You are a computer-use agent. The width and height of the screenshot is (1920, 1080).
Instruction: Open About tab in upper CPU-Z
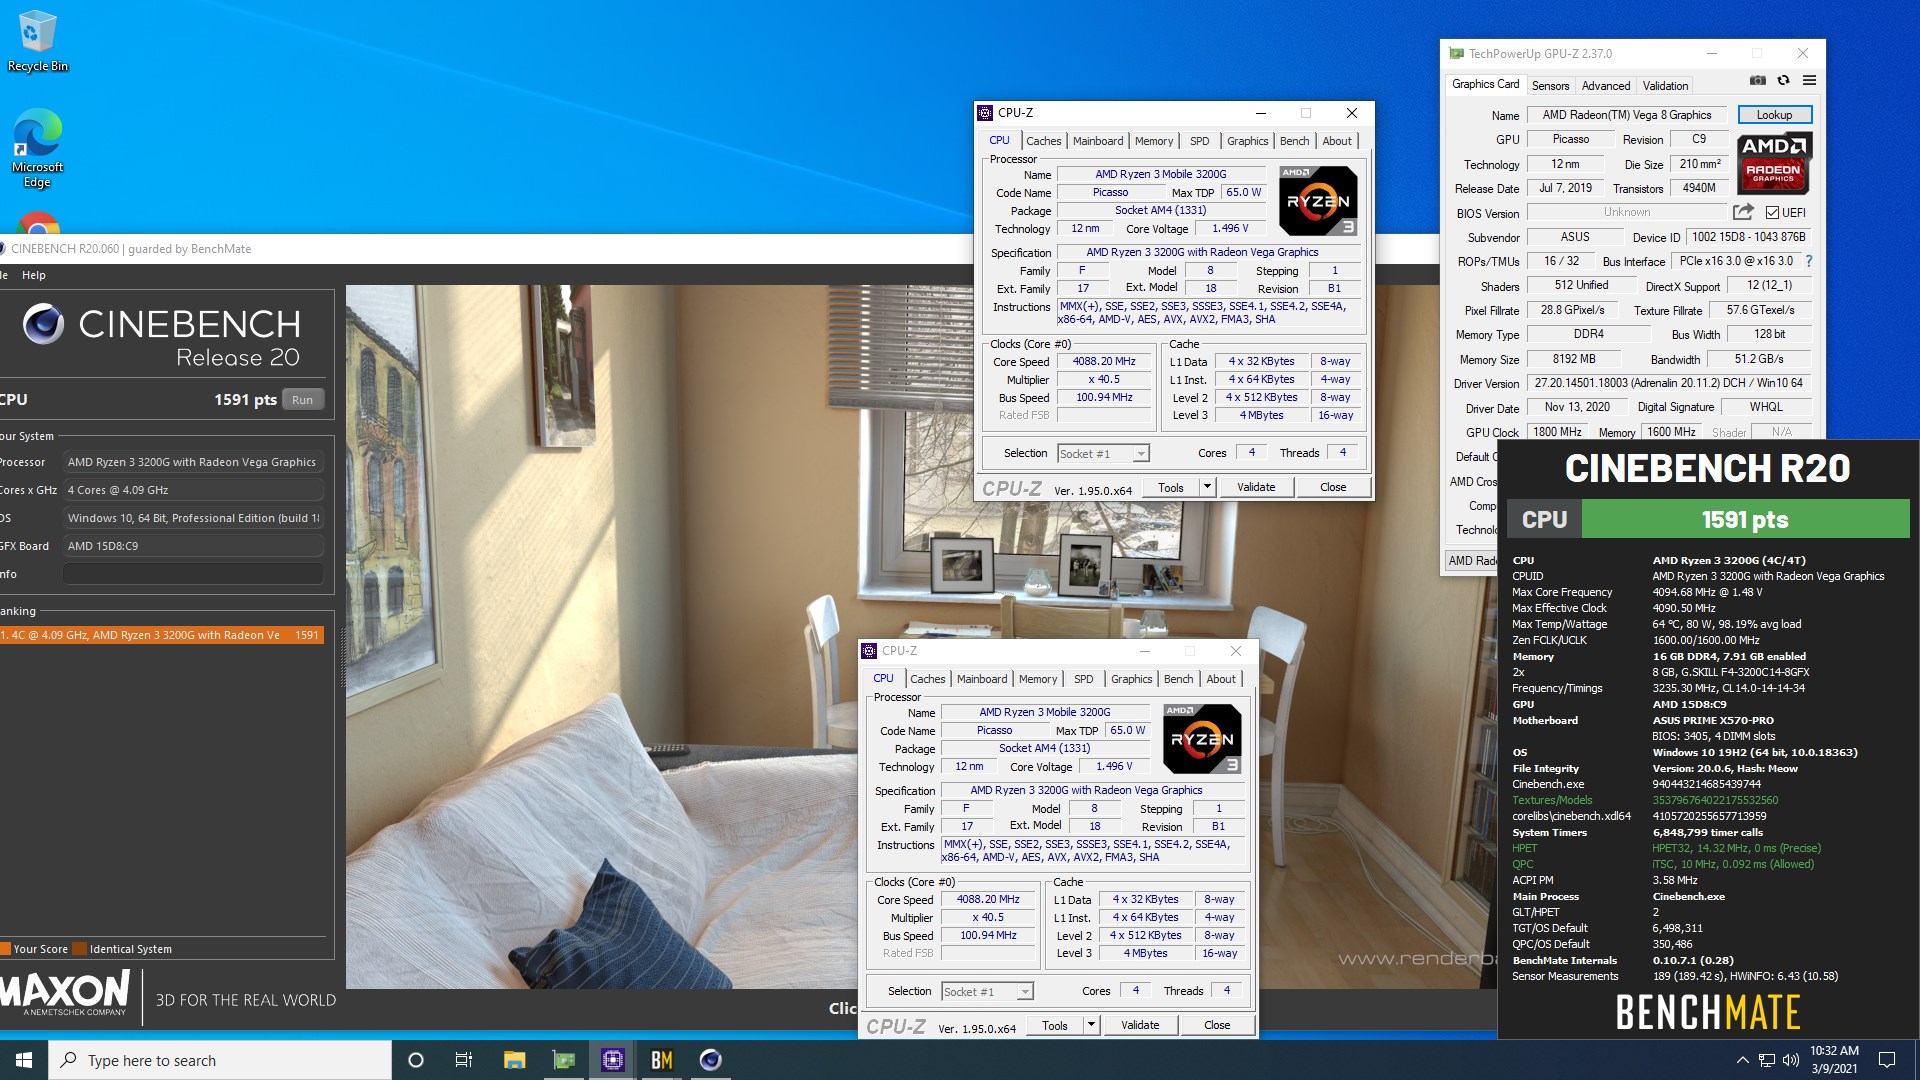click(1337, 141)
